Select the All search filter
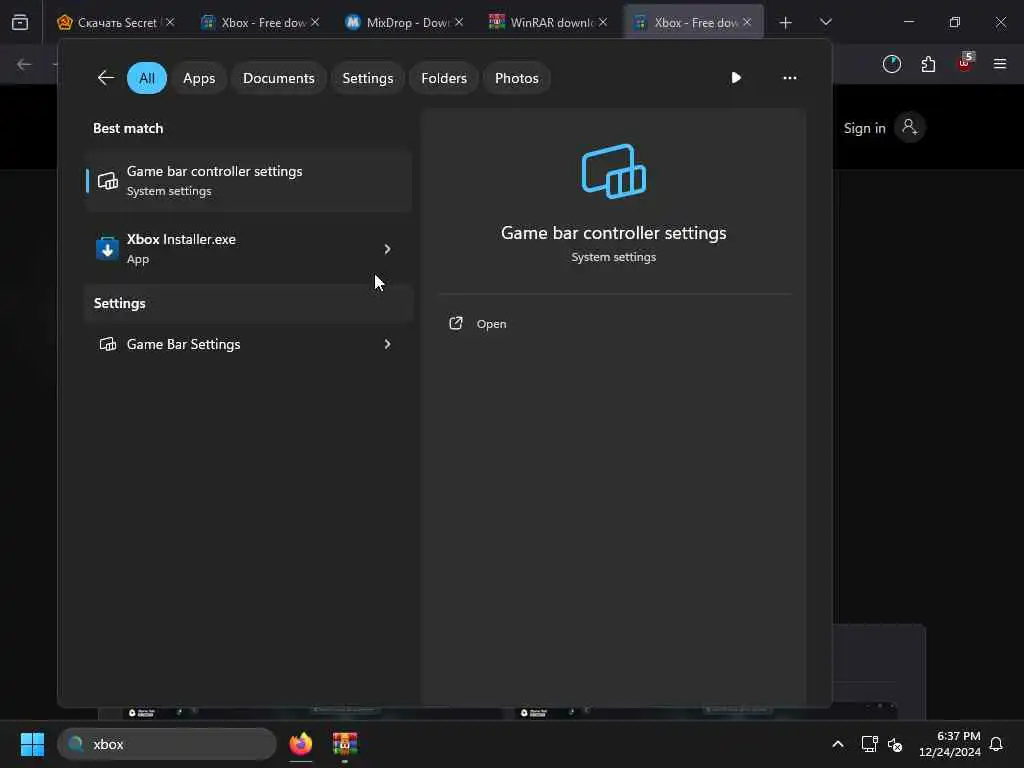This screenshot has width=1024, height=768. [x=147, y=78]
